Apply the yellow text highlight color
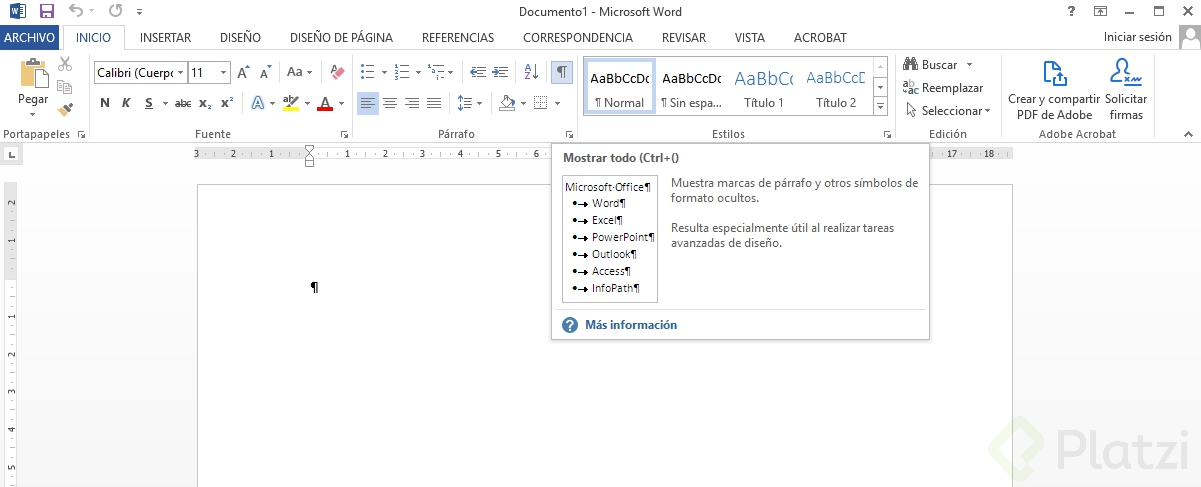 (x=291, y=103)
